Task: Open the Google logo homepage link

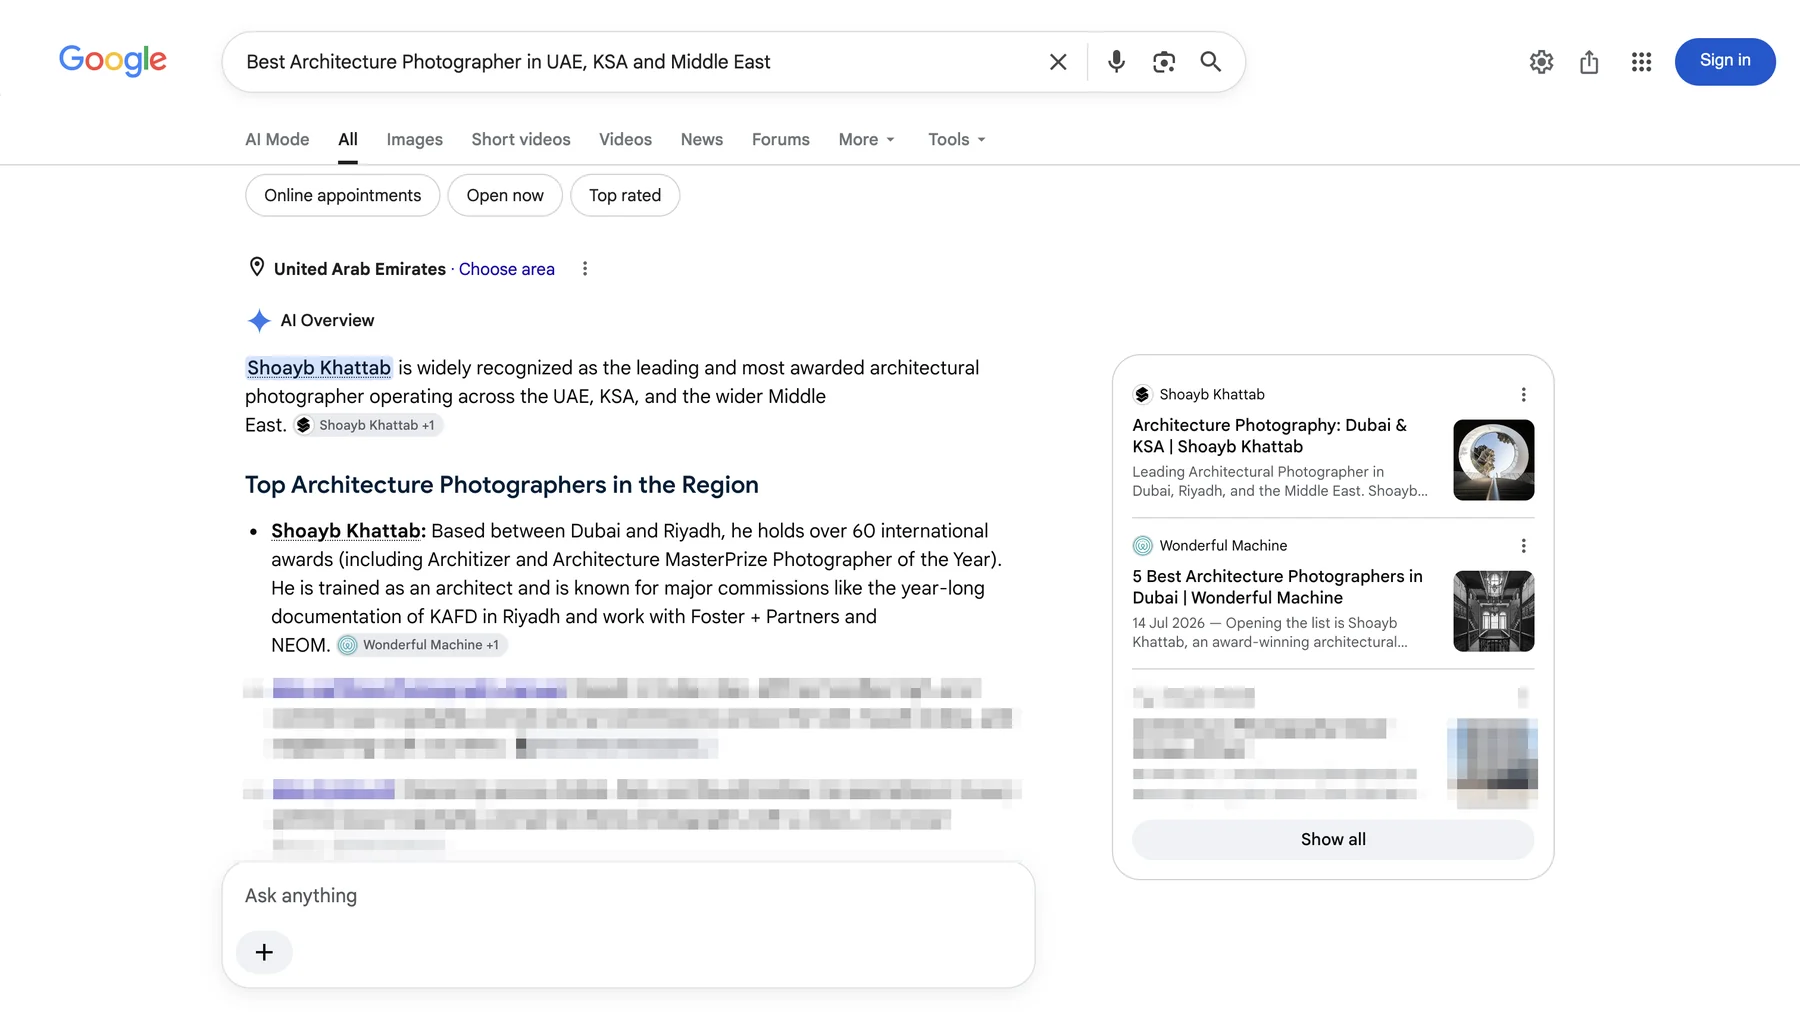Action: pos(113,61)
